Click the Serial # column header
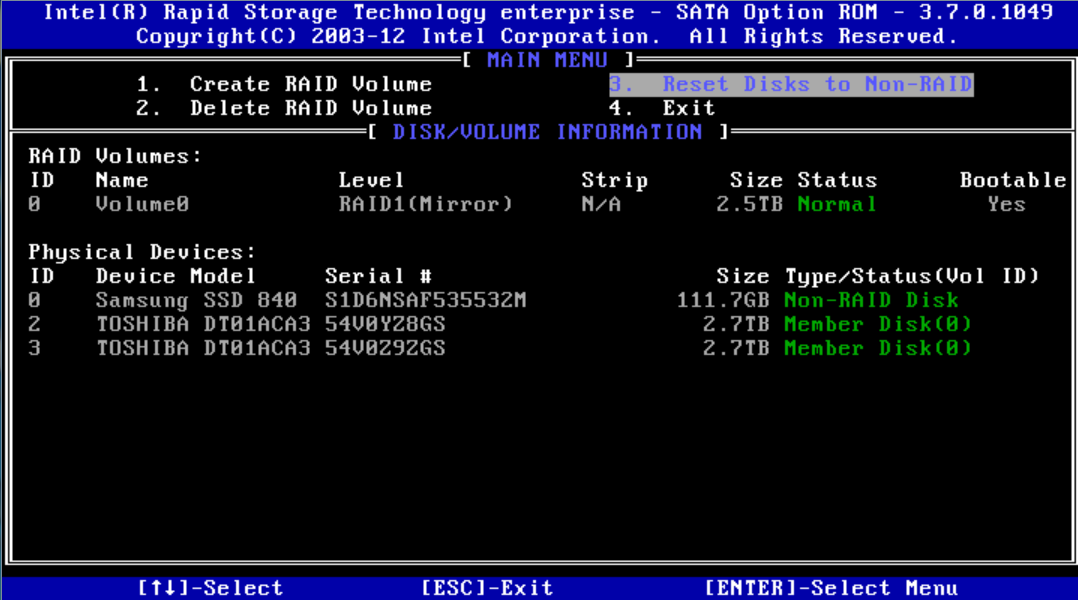Image resolution: width=1078 pixels, height=600 pixels. pos(378,276)
